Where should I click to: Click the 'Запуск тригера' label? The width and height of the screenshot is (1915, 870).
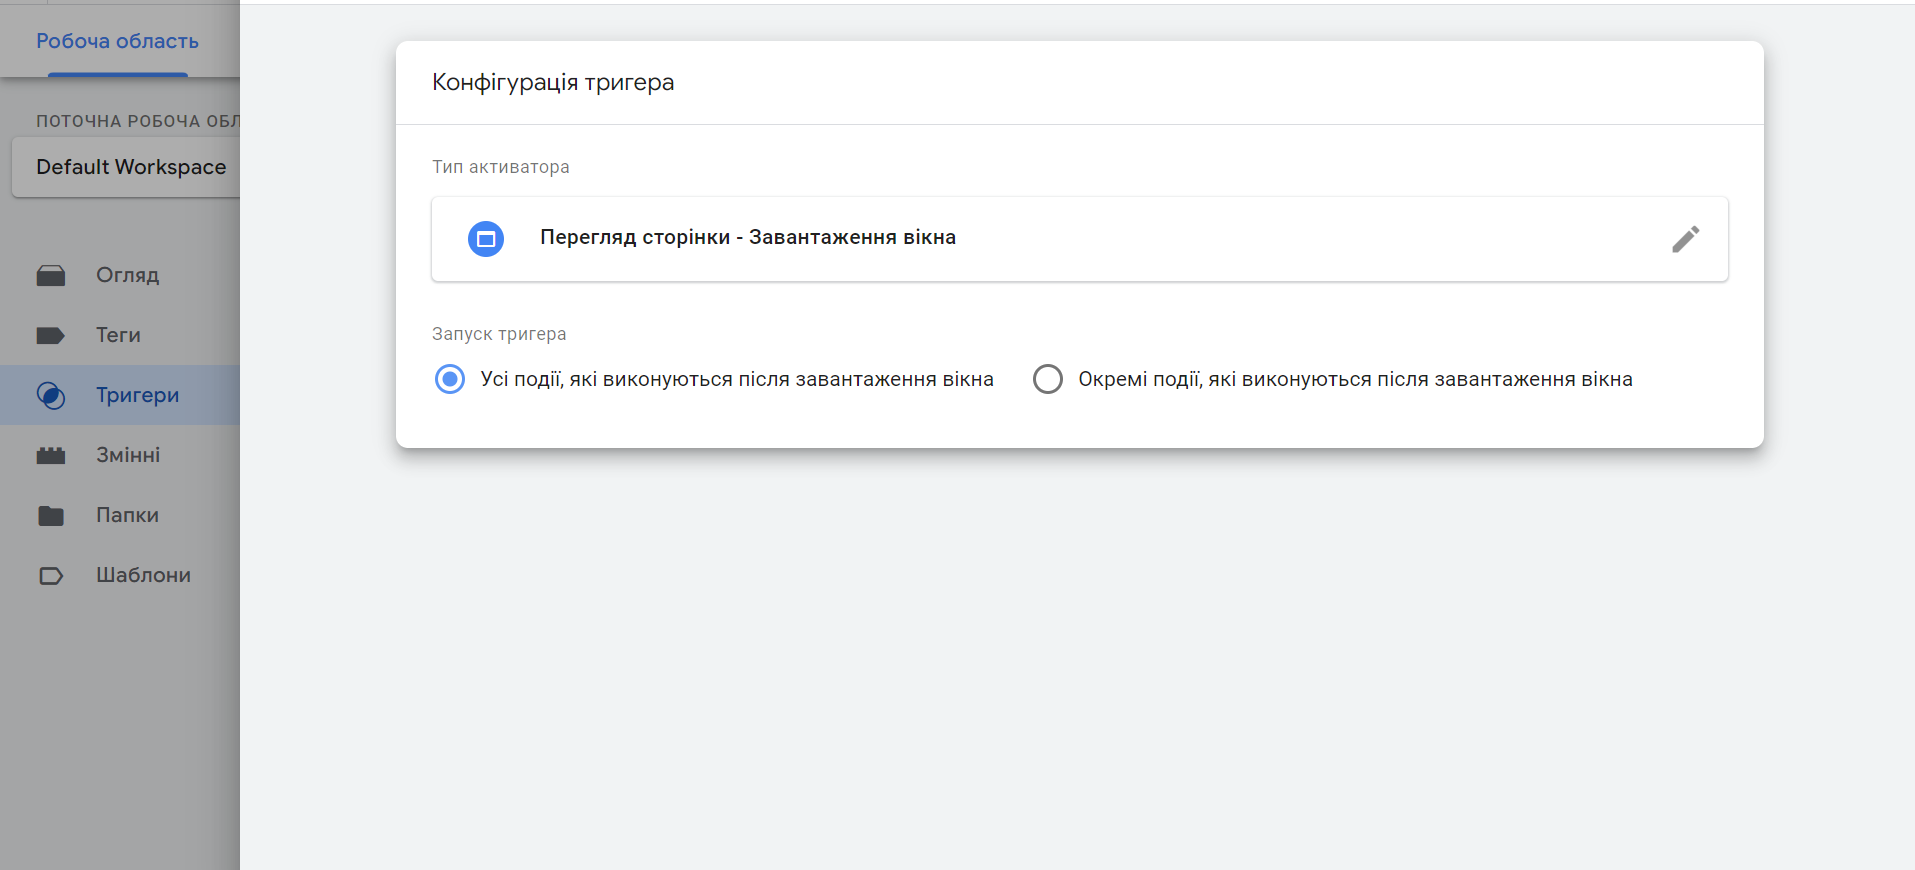coord(499,334)
